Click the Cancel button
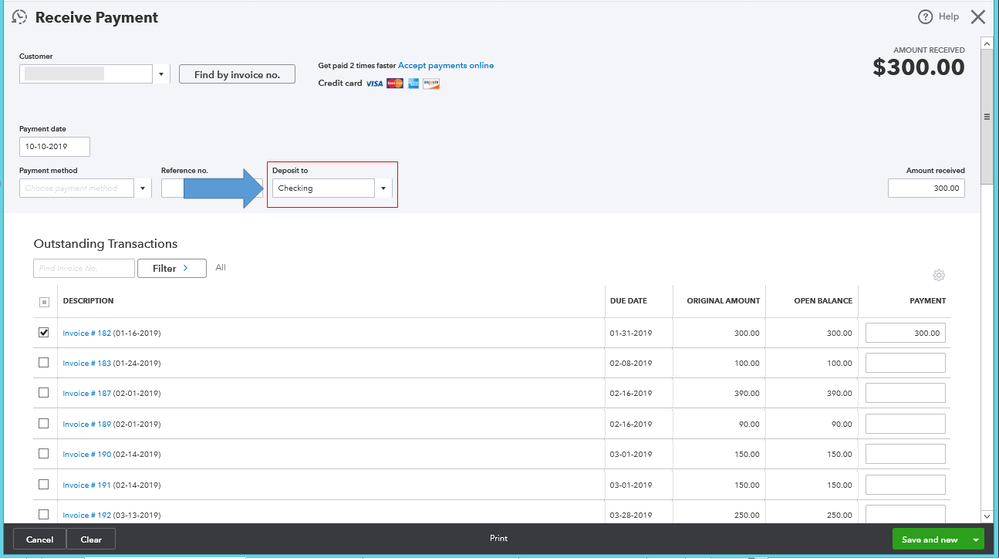The height and width of the screenshot is (559, 999). pos(40,539)
